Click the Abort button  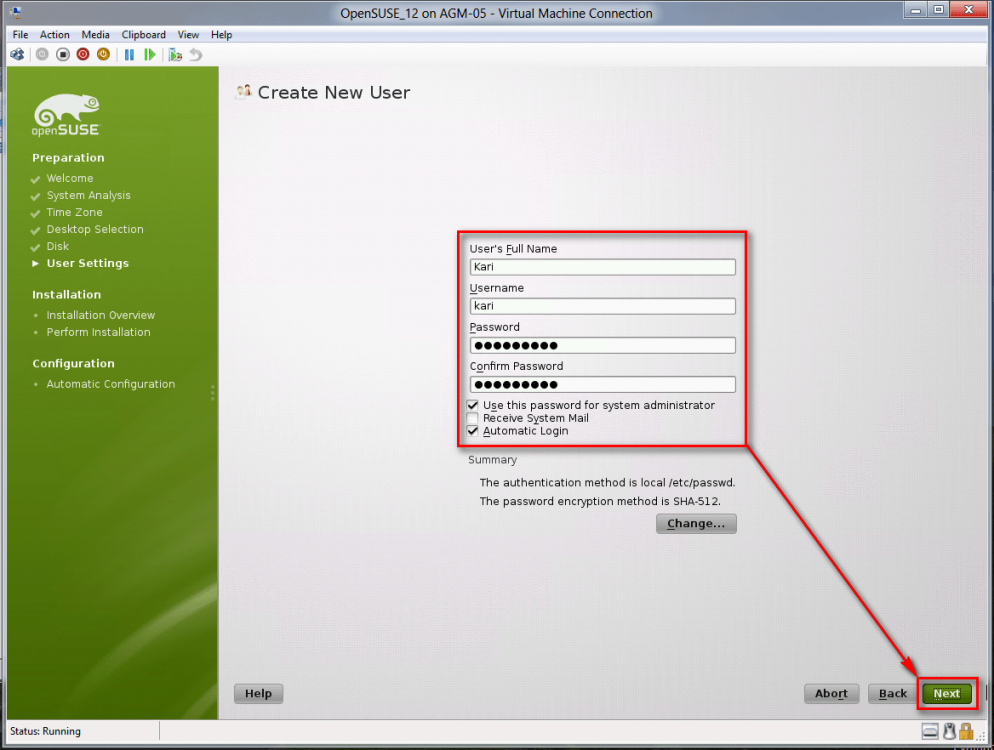pos(831,693)
